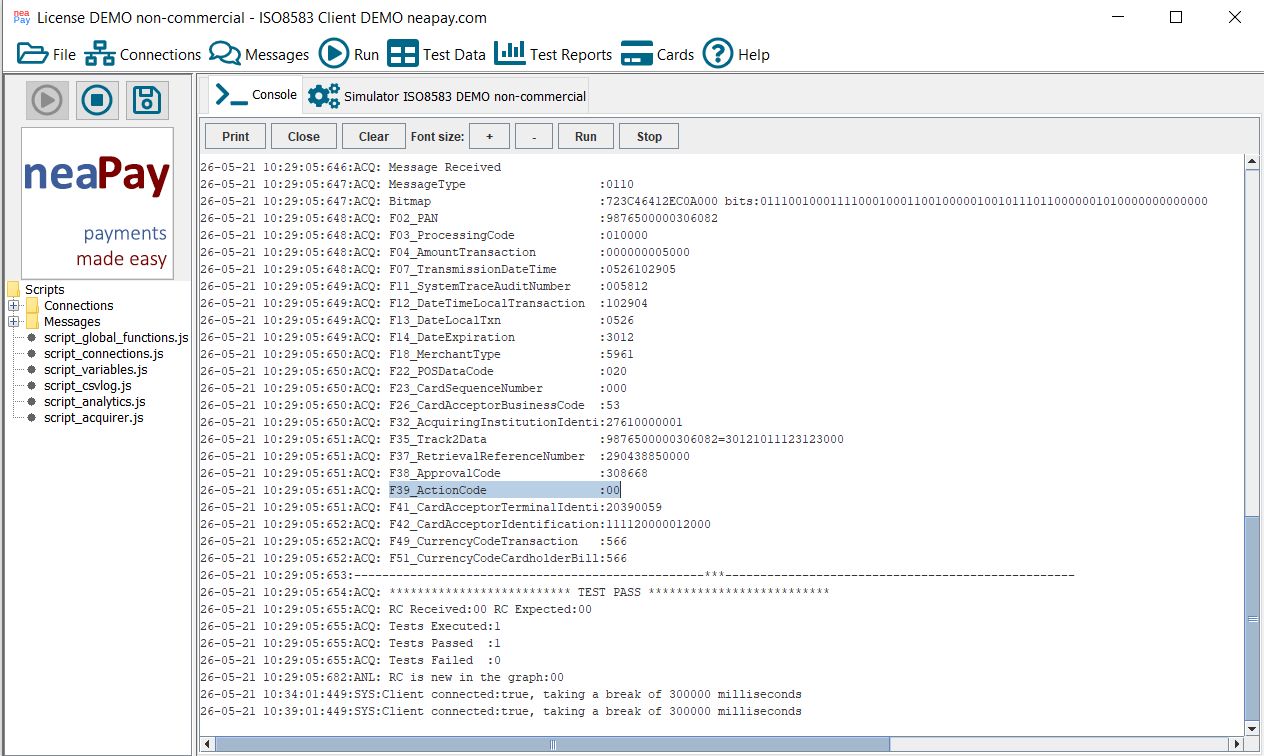Click the TEST PASS log line
1264x756 pixels.
(x=515, y=592)
